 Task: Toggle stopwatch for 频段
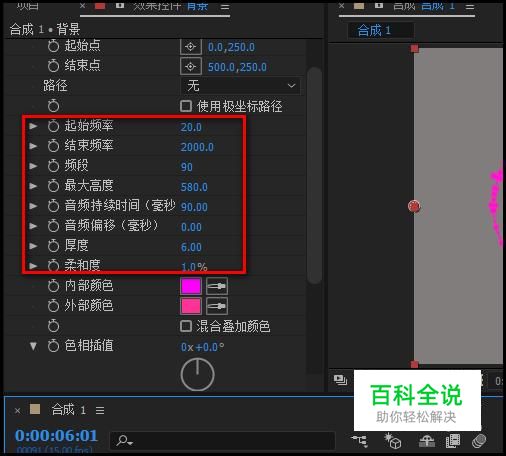(53, 166)
